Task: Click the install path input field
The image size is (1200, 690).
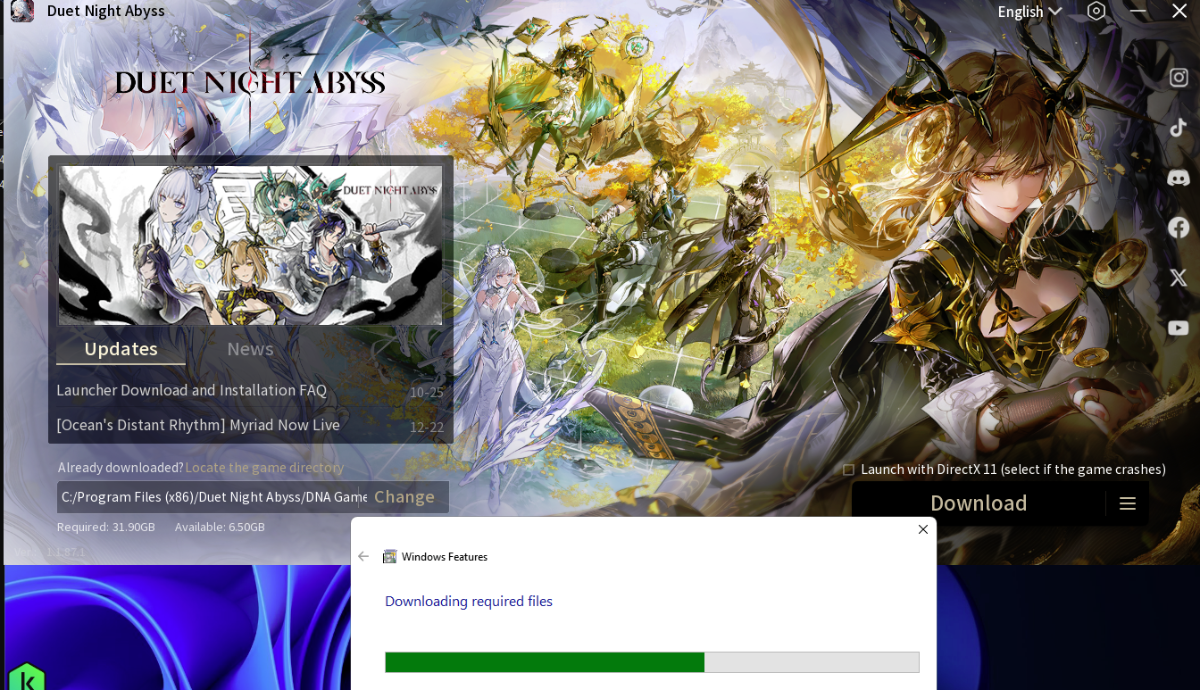Action: (213, 497)
